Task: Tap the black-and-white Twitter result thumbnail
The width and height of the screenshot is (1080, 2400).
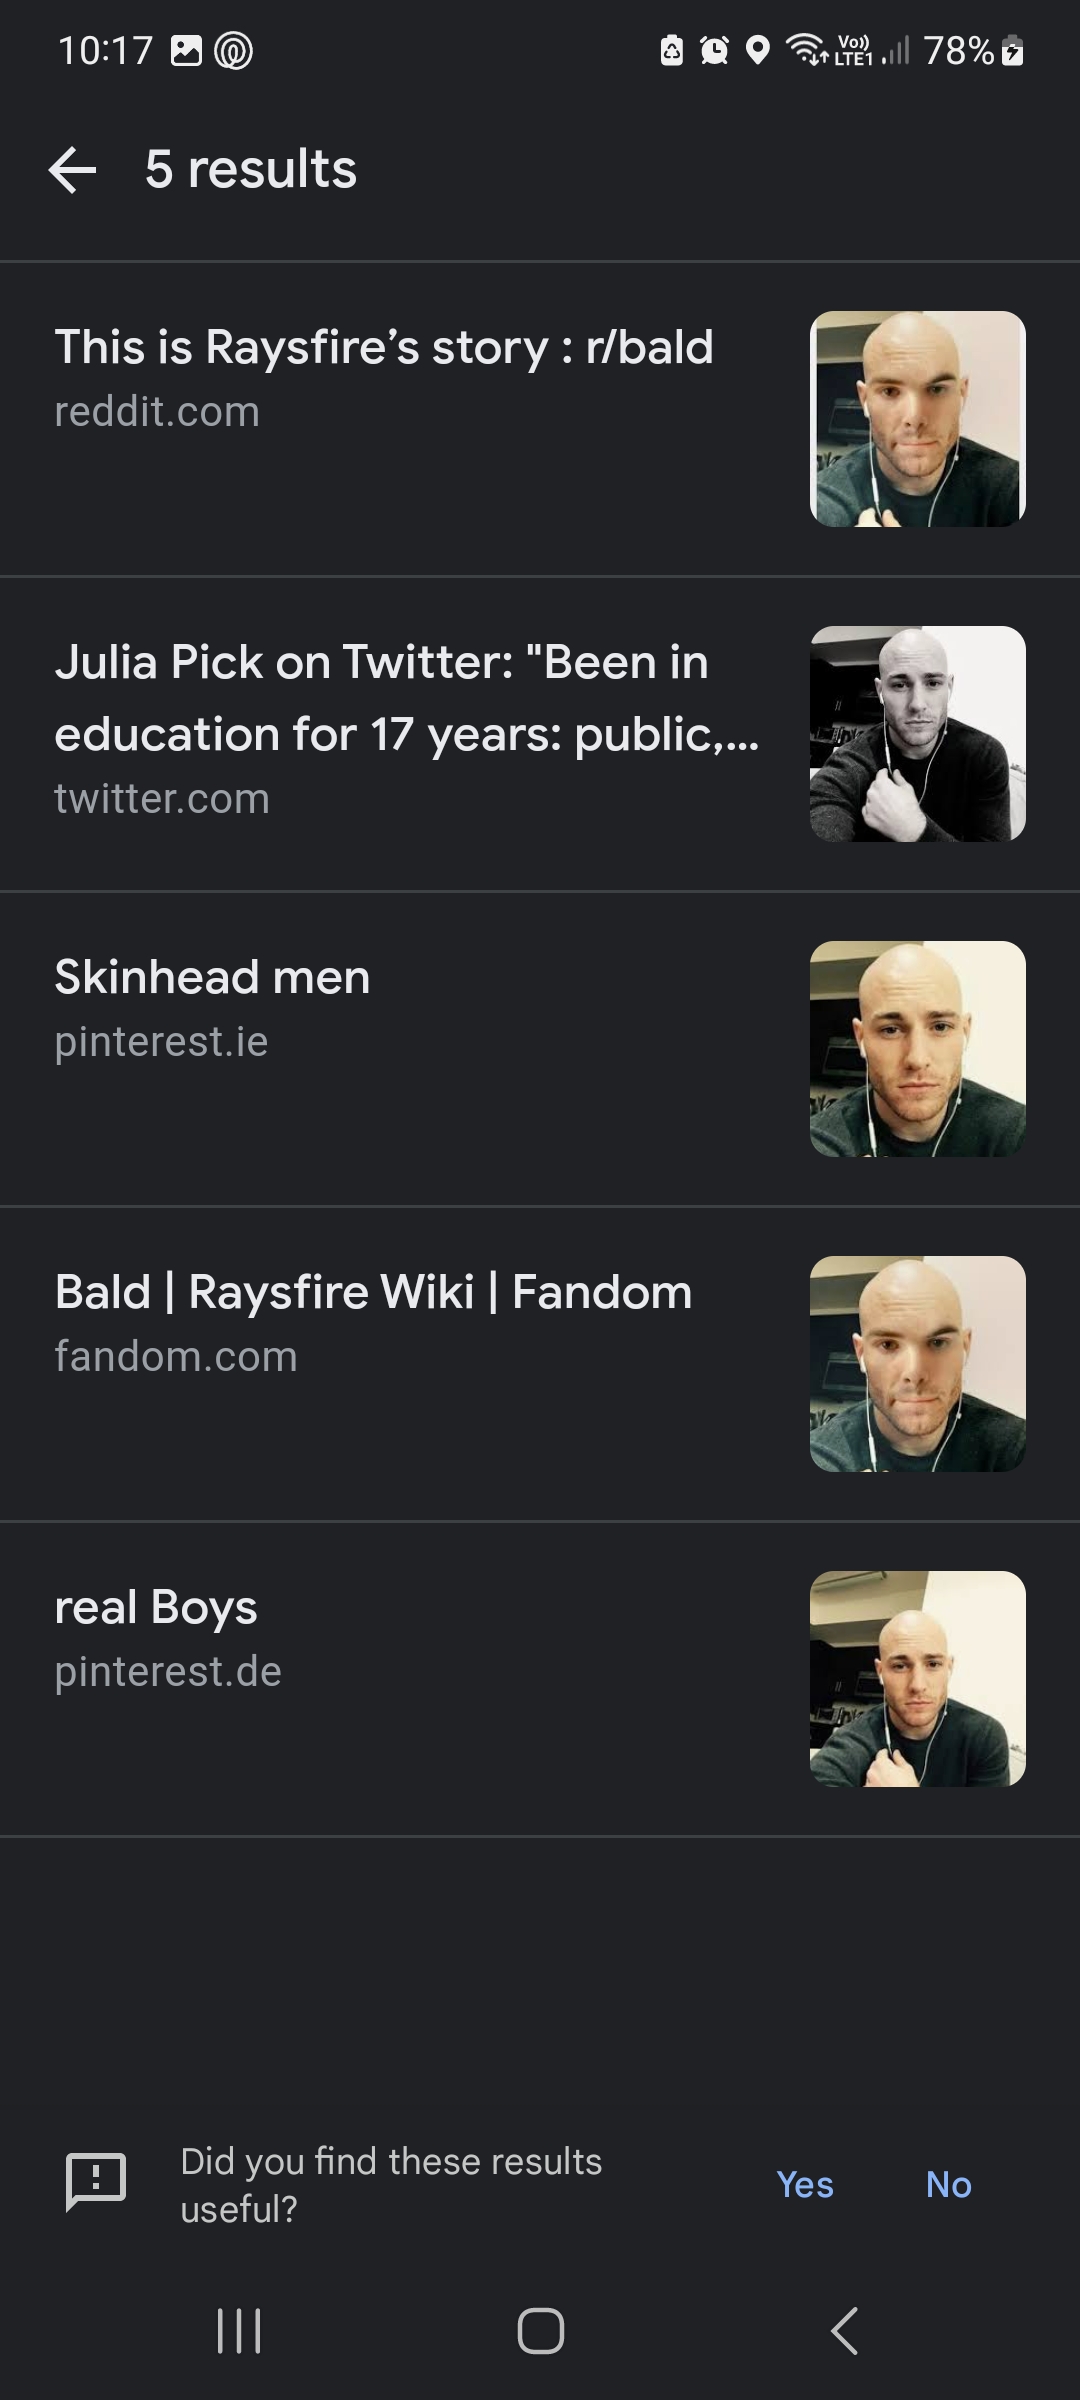Action: point(918,734)
